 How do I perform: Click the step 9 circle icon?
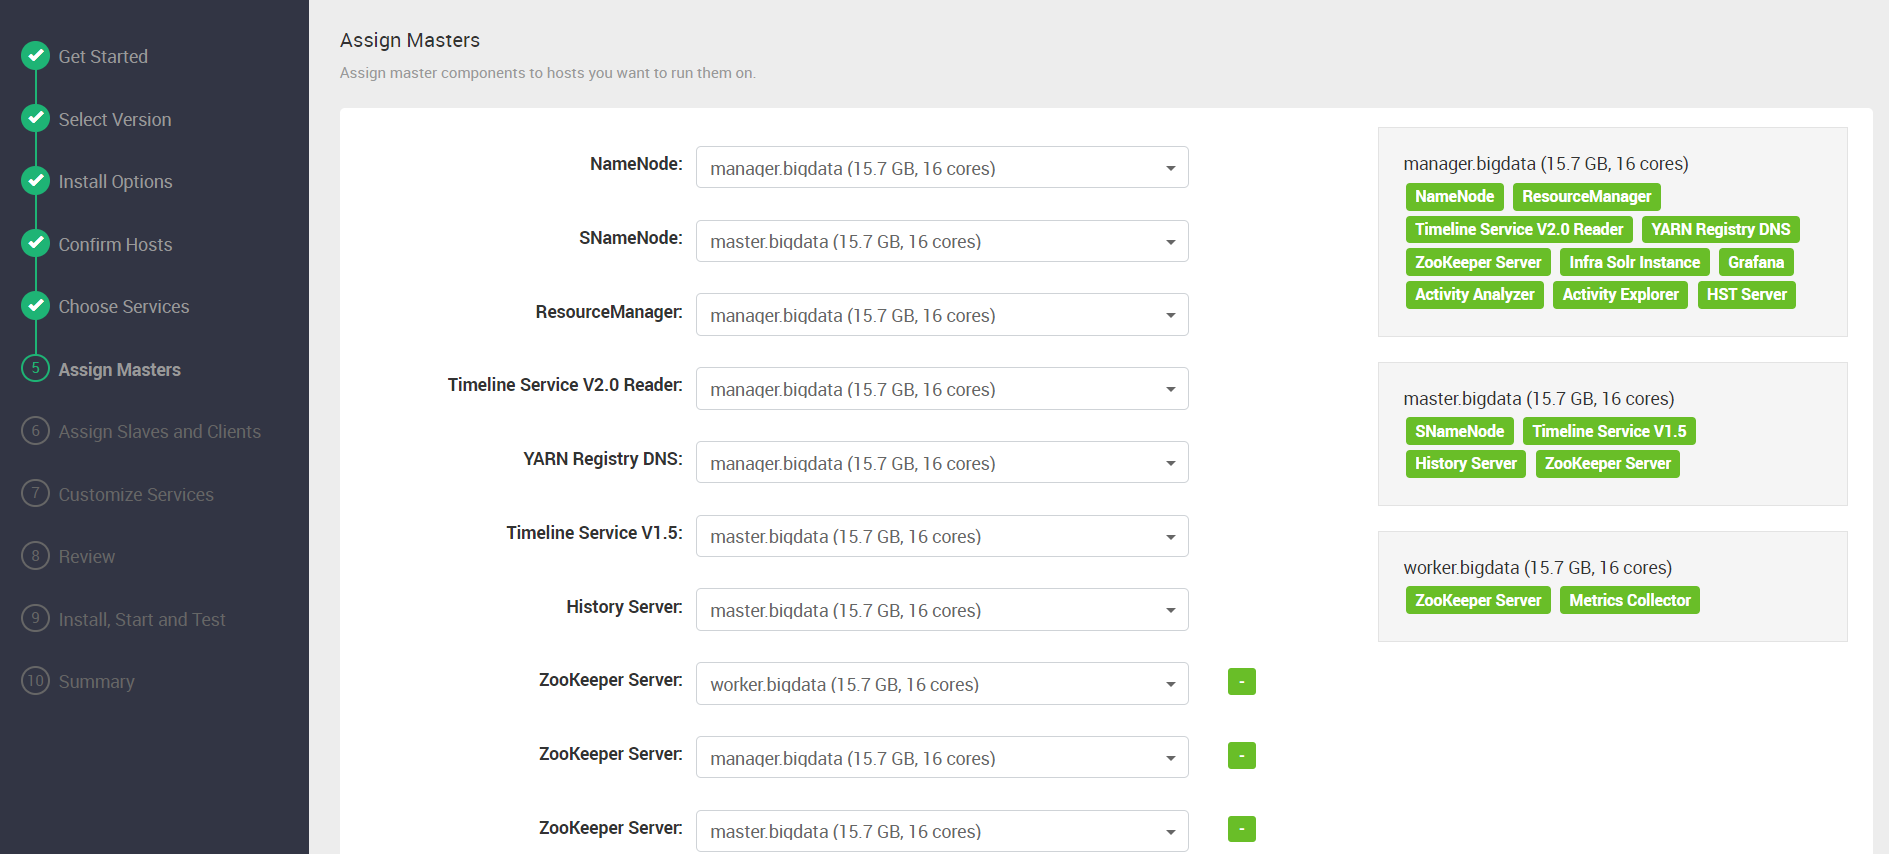click(x=36, y=618)
